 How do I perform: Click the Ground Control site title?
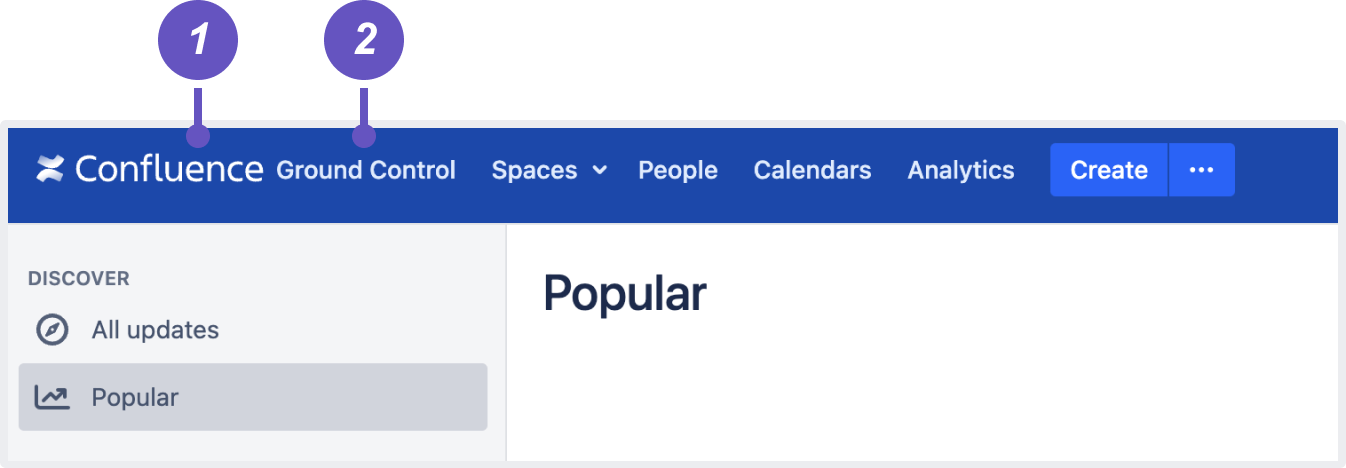point(366,170)
